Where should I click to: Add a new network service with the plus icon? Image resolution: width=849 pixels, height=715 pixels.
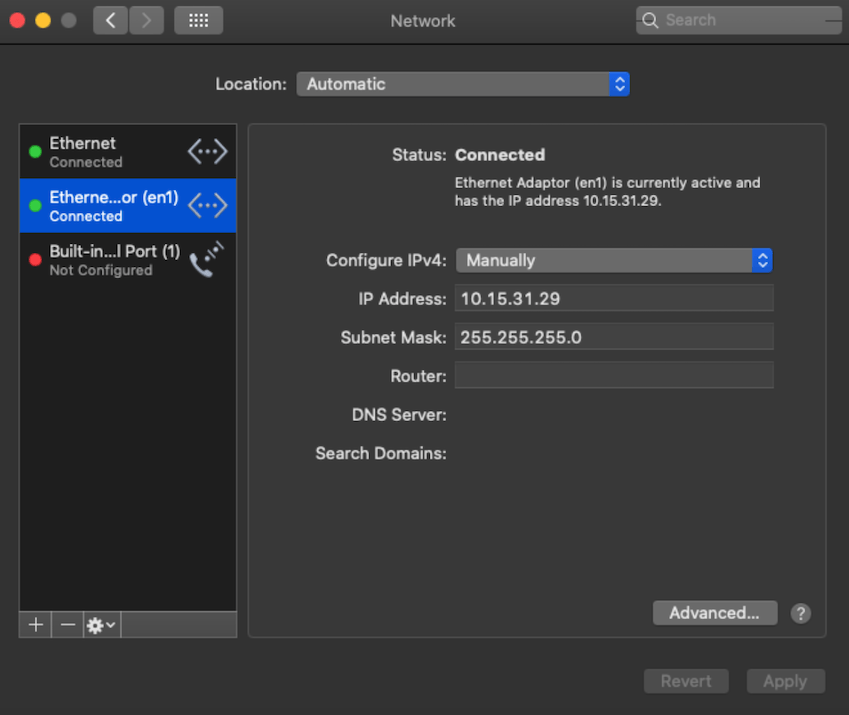point(34,625)
